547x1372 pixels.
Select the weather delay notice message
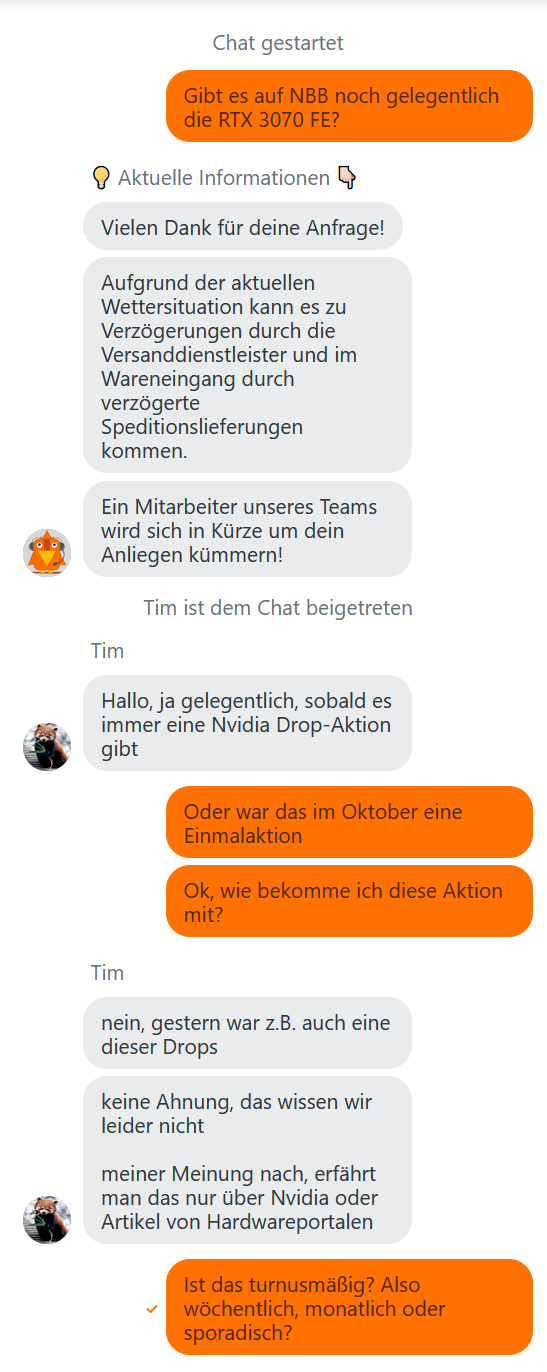coord(247,365)
